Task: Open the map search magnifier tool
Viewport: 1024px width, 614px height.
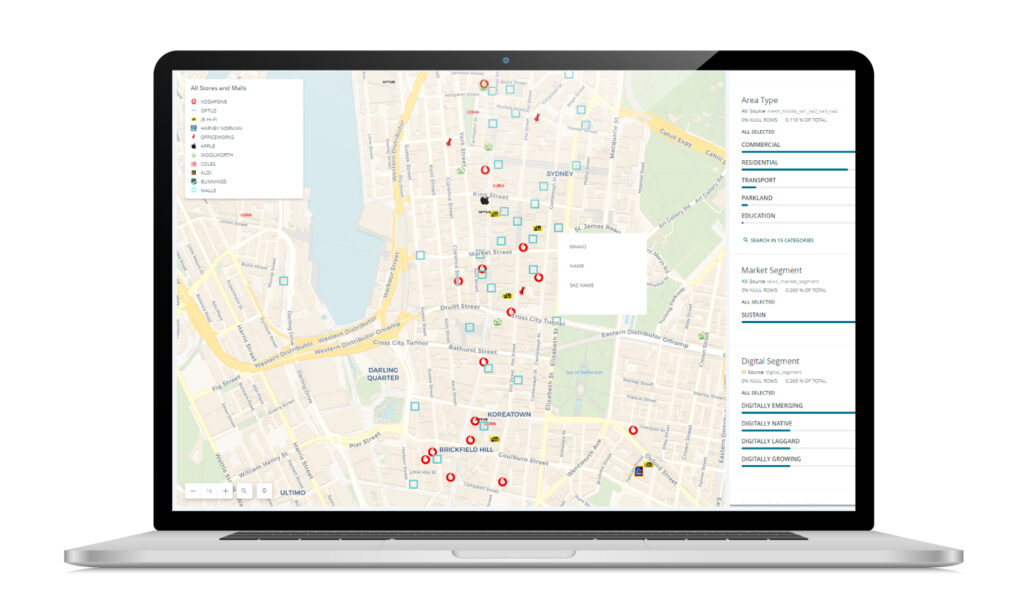Action: point(243,491)
